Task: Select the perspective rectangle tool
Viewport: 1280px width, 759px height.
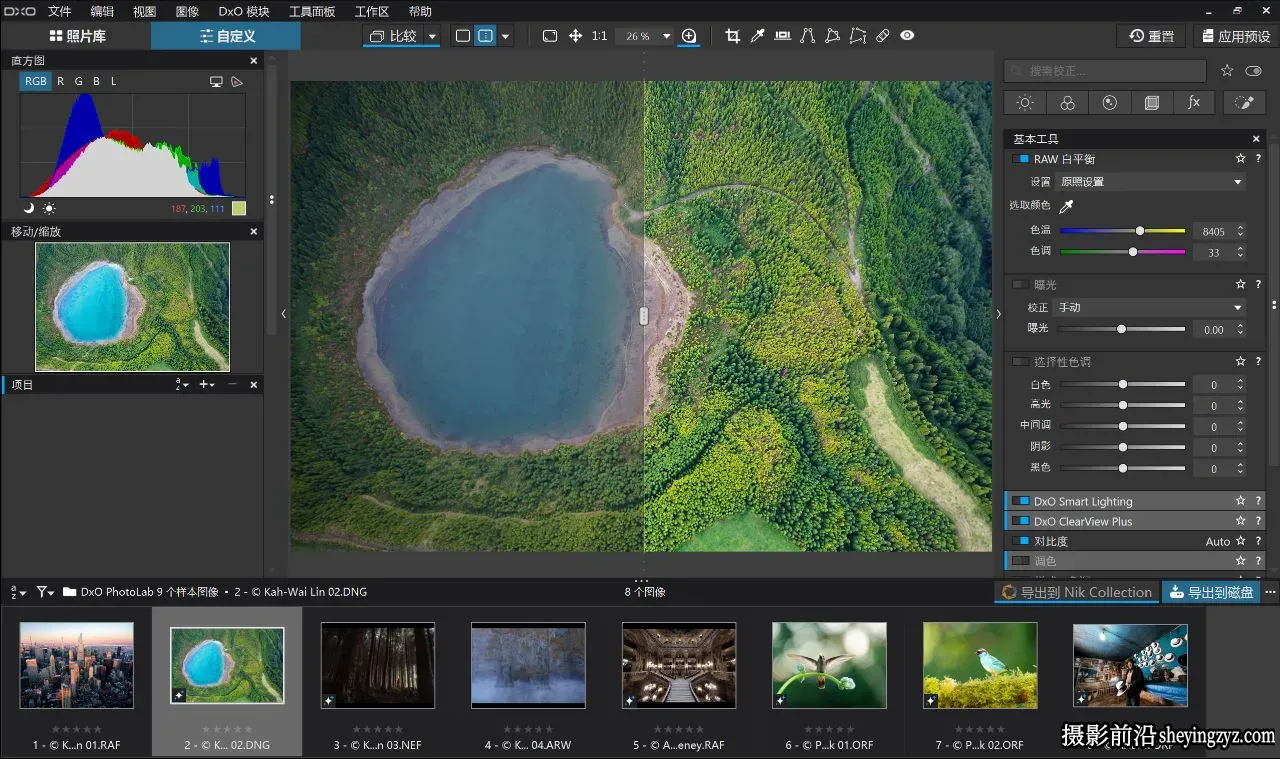Action: pos(832,36)
